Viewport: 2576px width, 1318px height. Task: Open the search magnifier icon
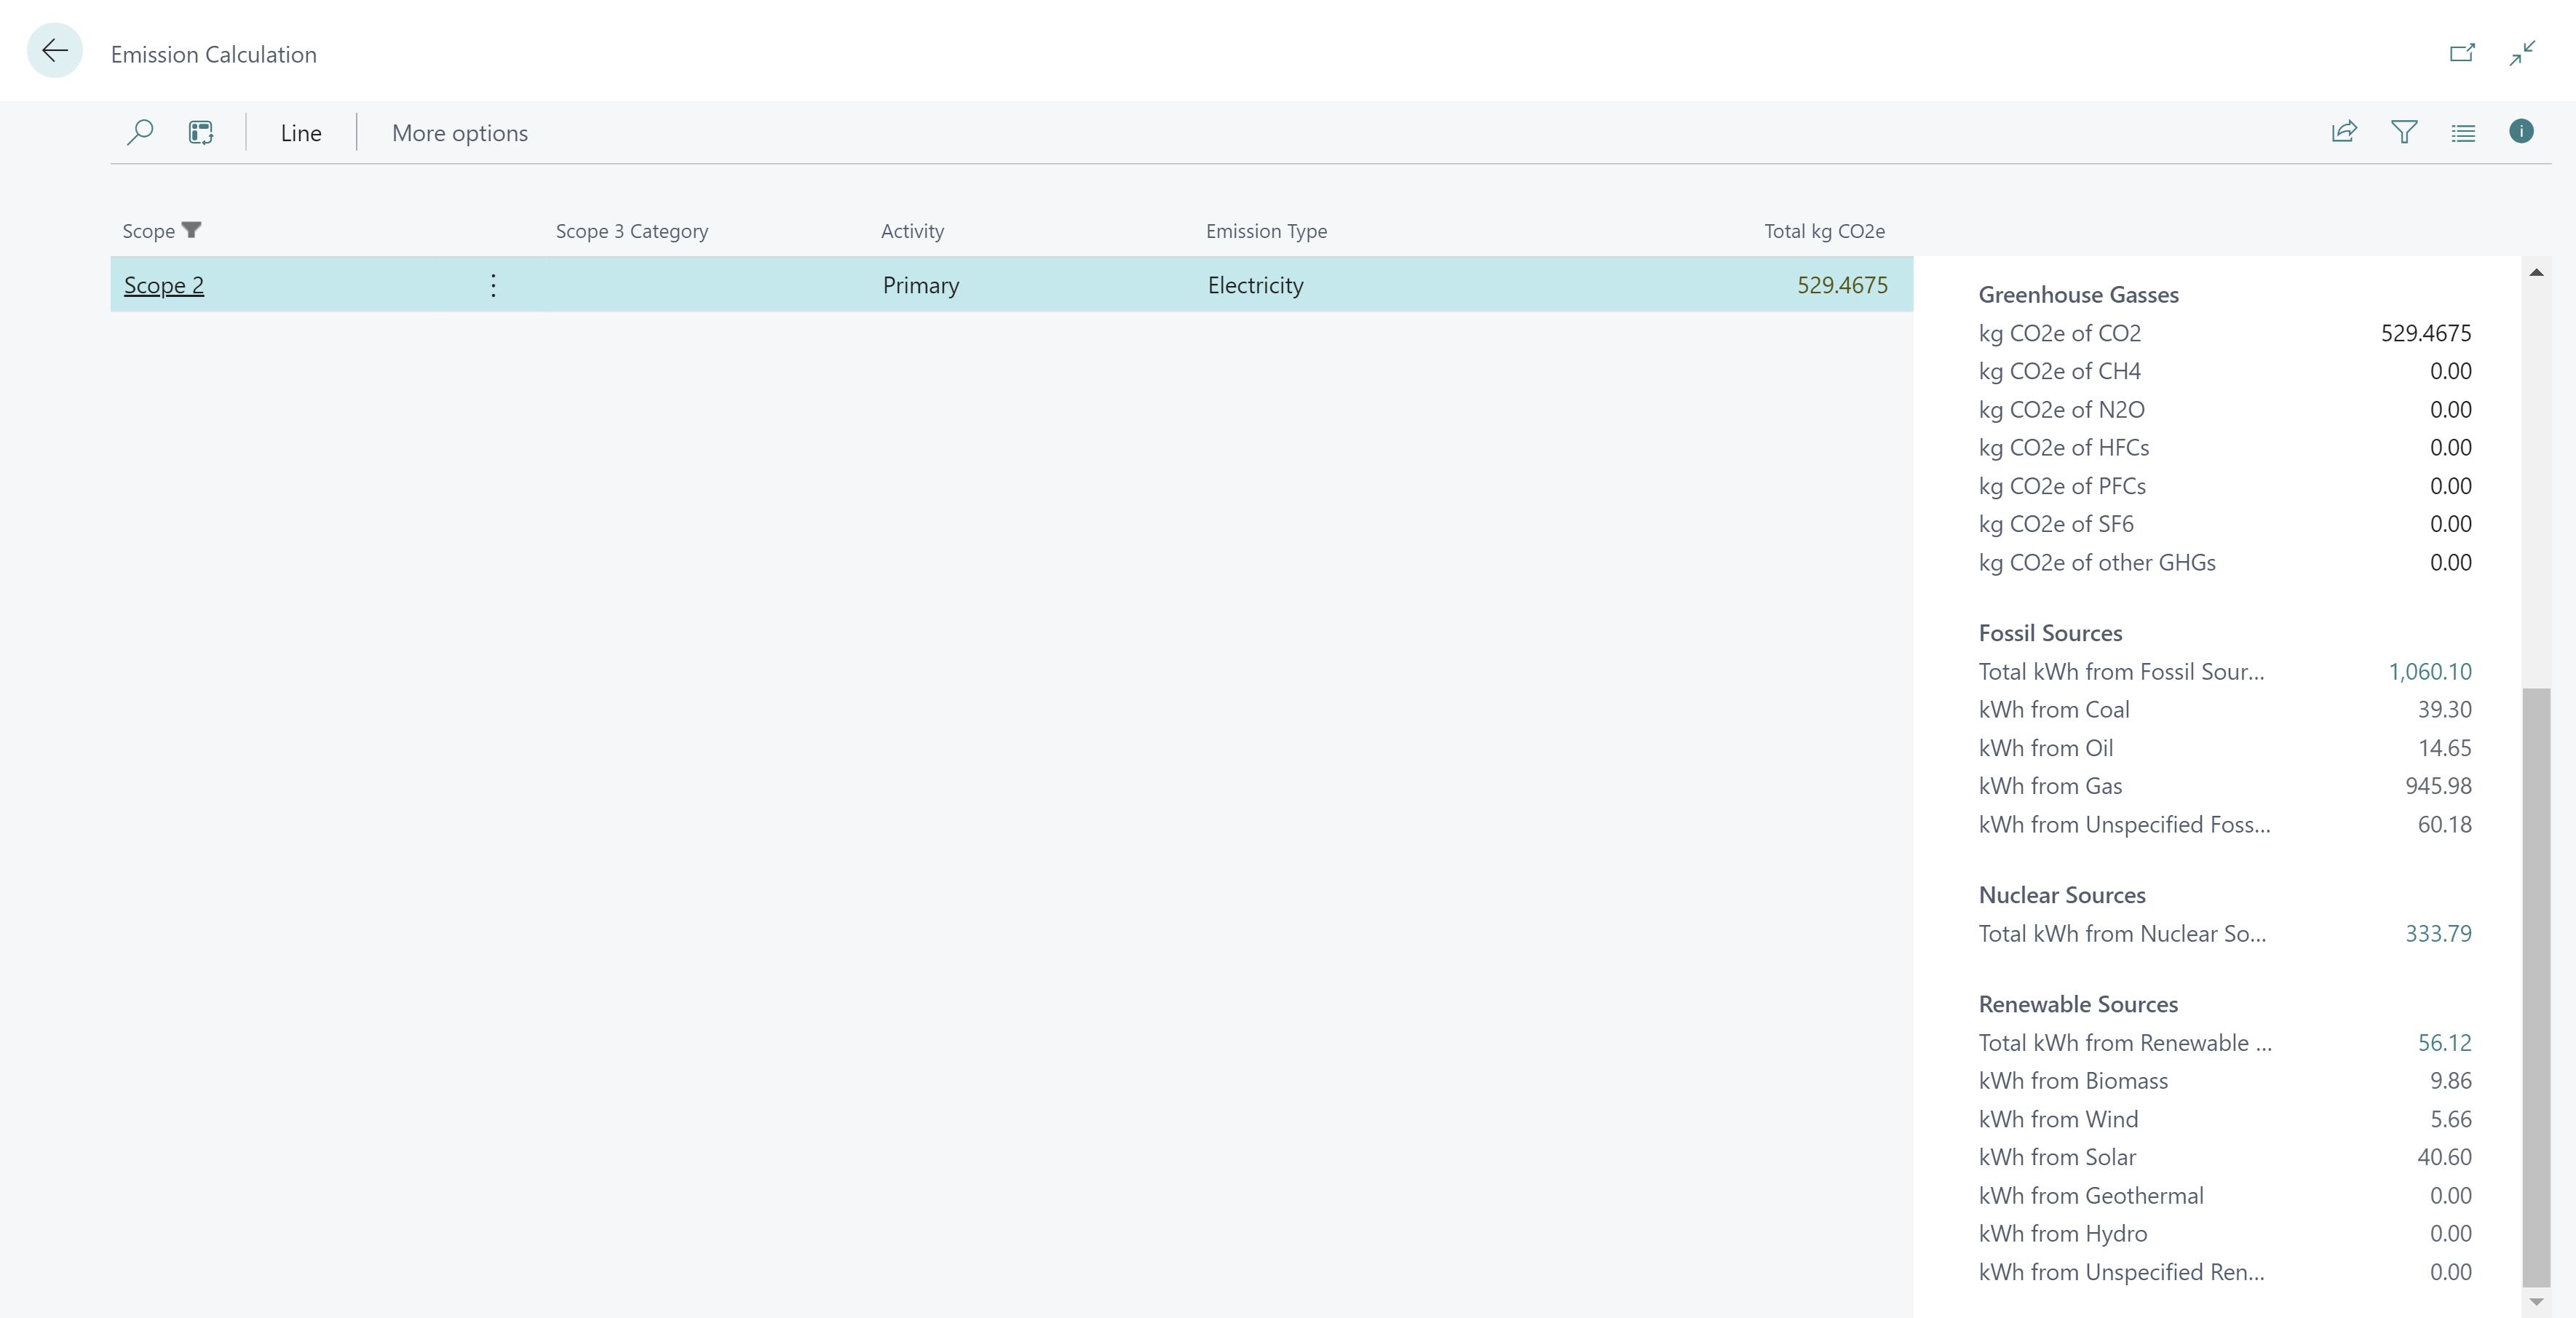point(140,132)
